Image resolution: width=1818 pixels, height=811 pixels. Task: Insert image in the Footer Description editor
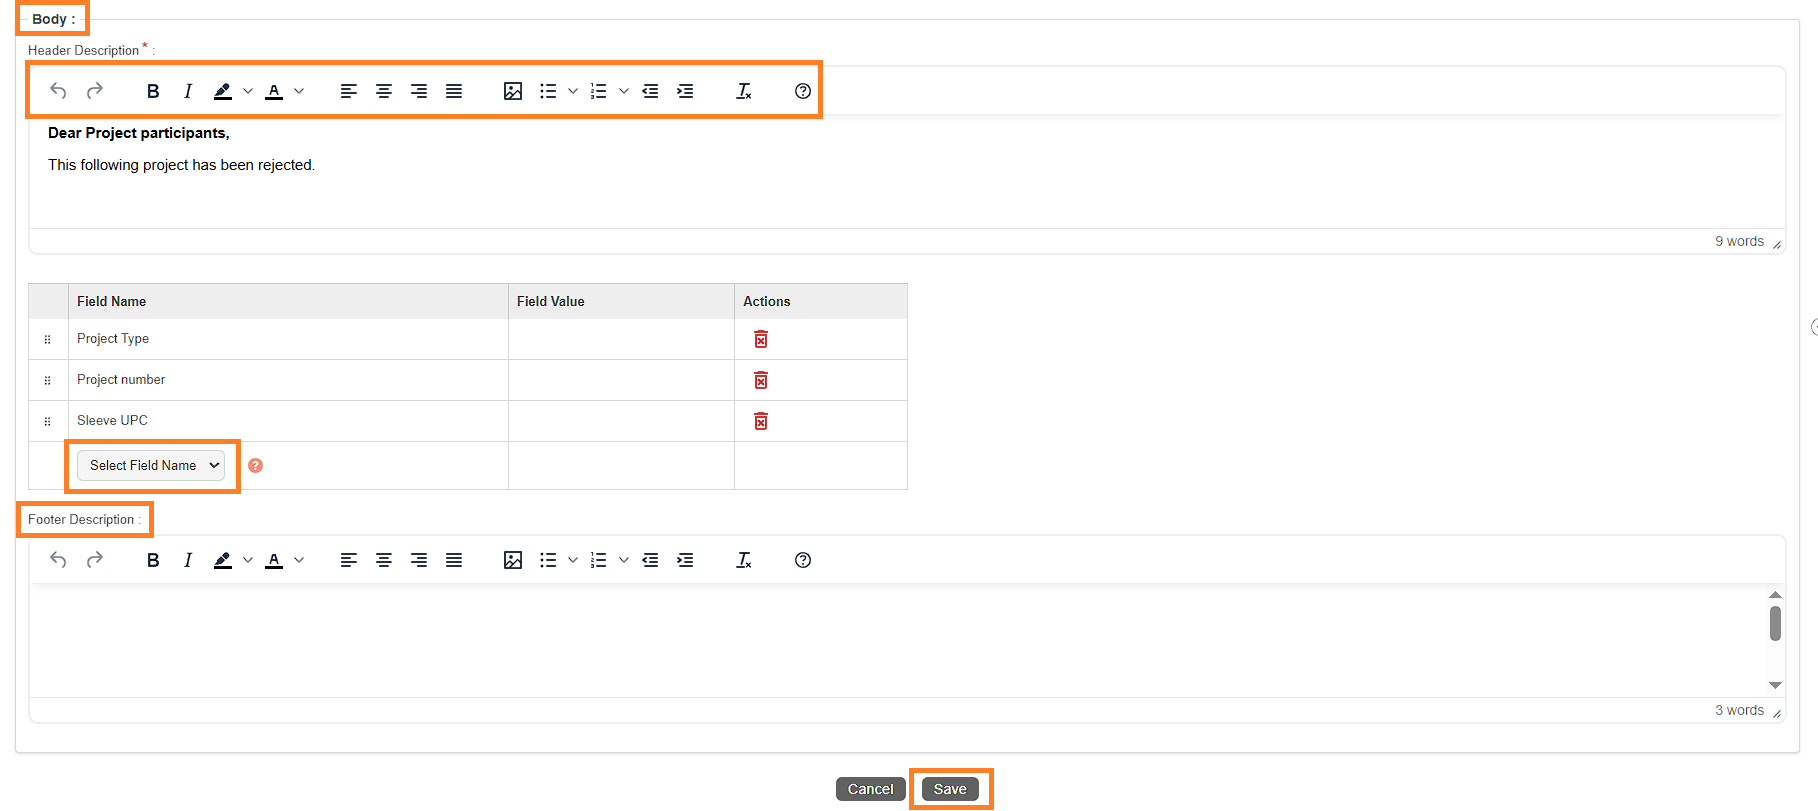513,560
